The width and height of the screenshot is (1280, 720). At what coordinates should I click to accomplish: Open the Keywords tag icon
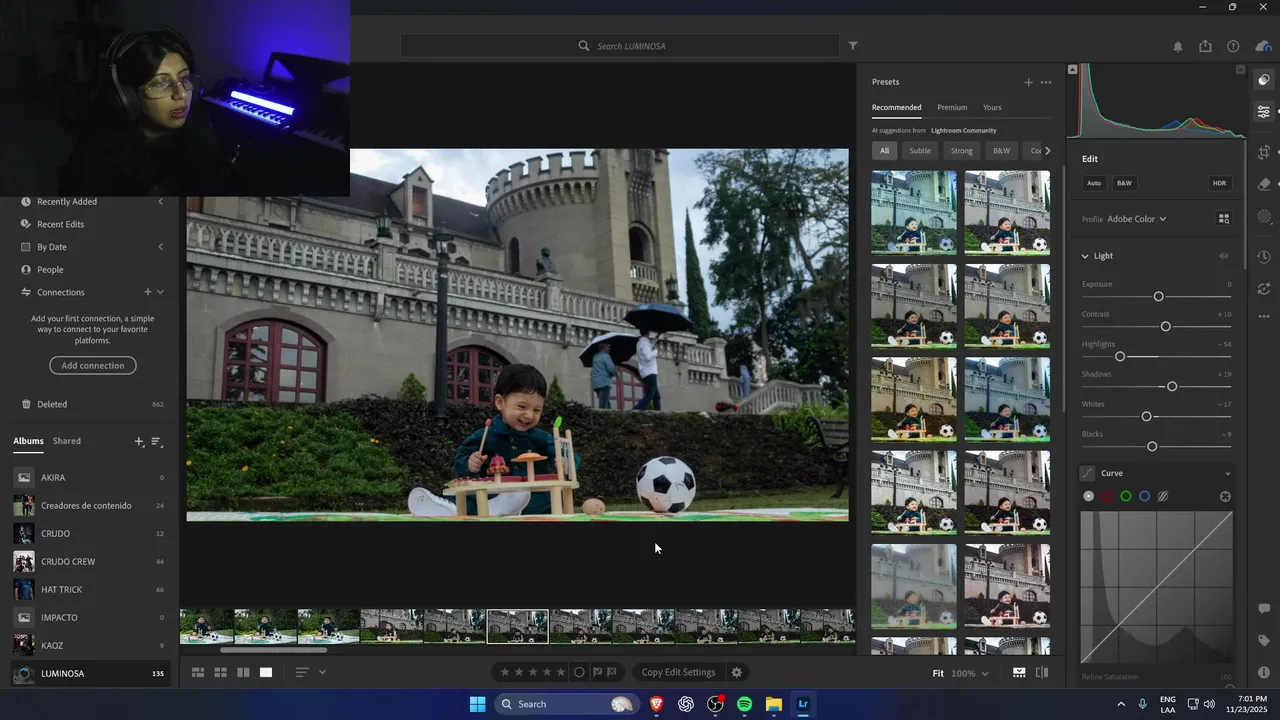[x=1264, y=641]
